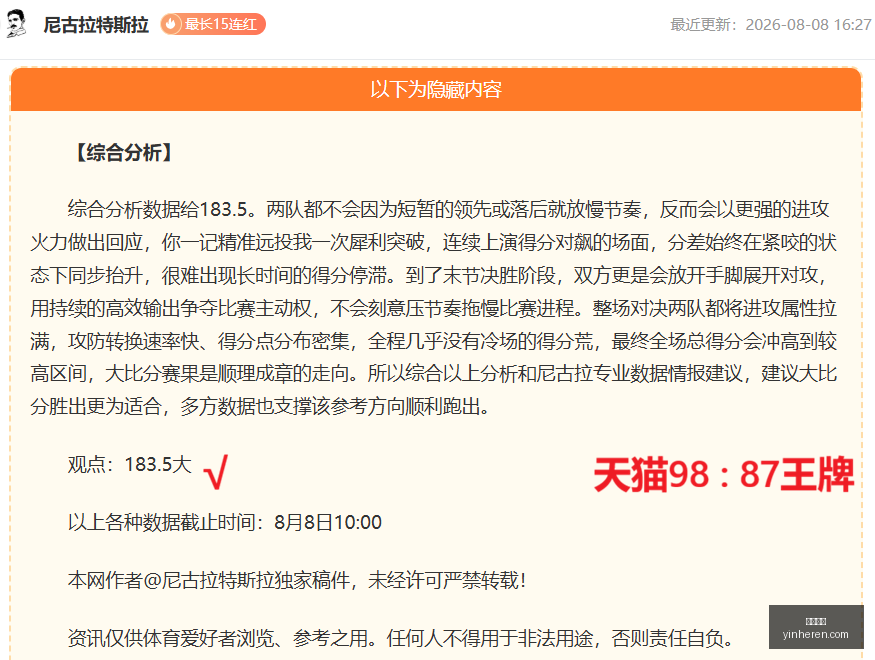This screenshot has height=660, width=875.
Task: Select the 【综合分析】 heading
Action: [124, 152]
